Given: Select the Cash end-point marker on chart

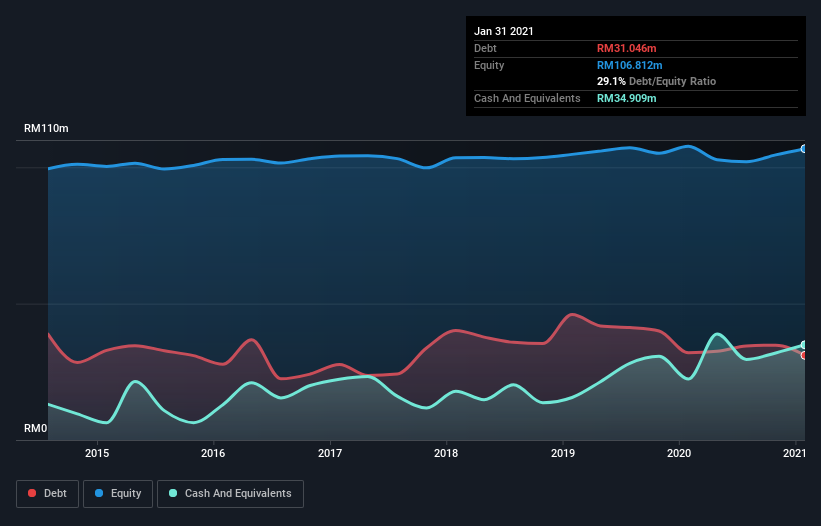Looking at the screenshot, I should pyautogui.click(x=804, y=345).
